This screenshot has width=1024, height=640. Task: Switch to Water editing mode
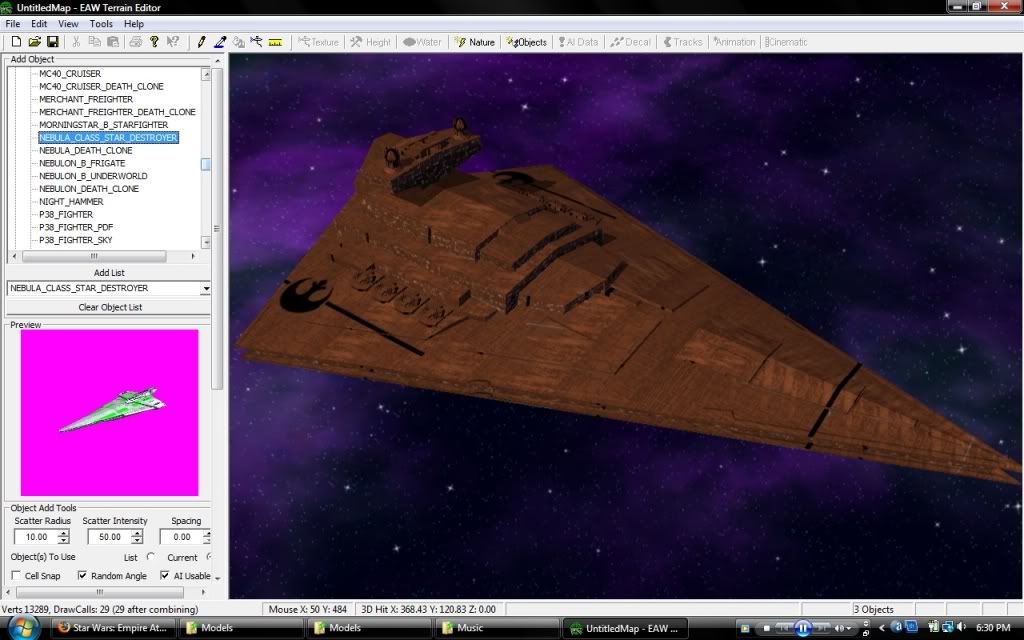point(422,42)
